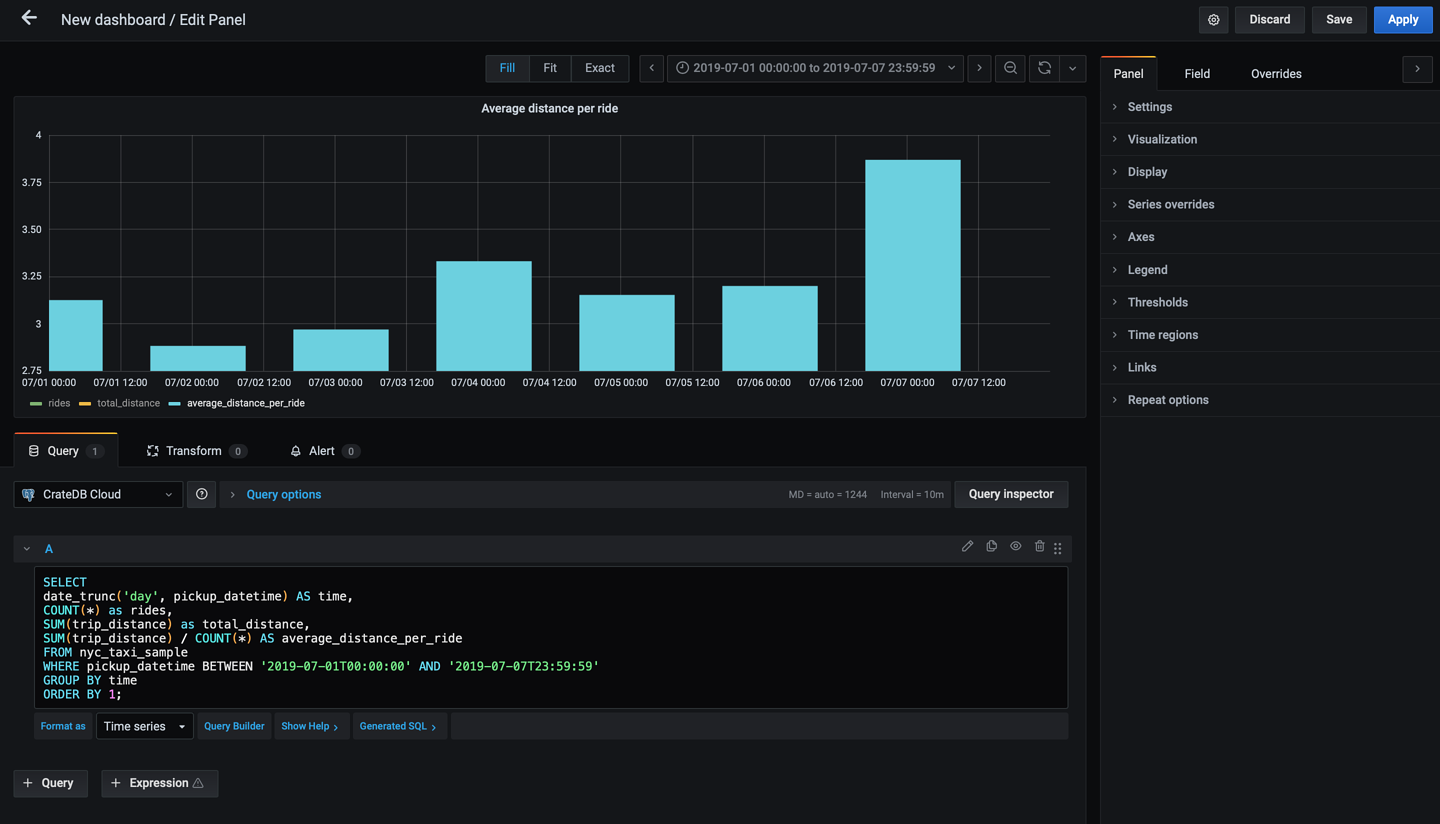Click the 07/07 bar in the chart
The image size is (1440, 824).
click(913, 265)
